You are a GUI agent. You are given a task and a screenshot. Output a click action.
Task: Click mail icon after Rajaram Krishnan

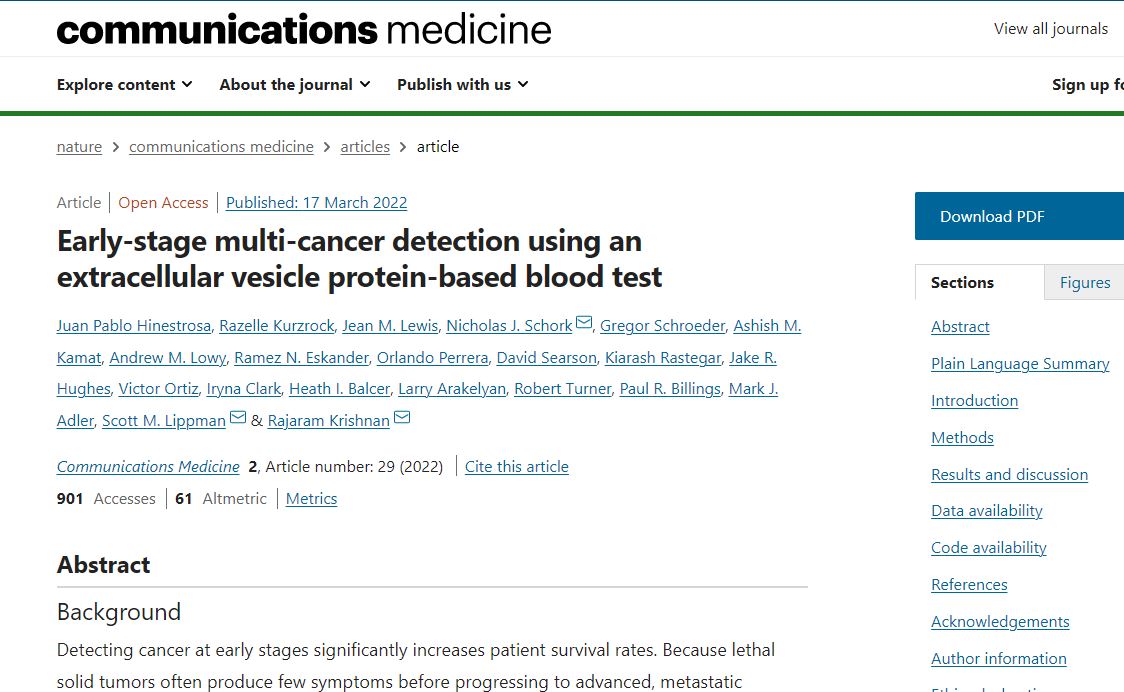click(402, 417)
